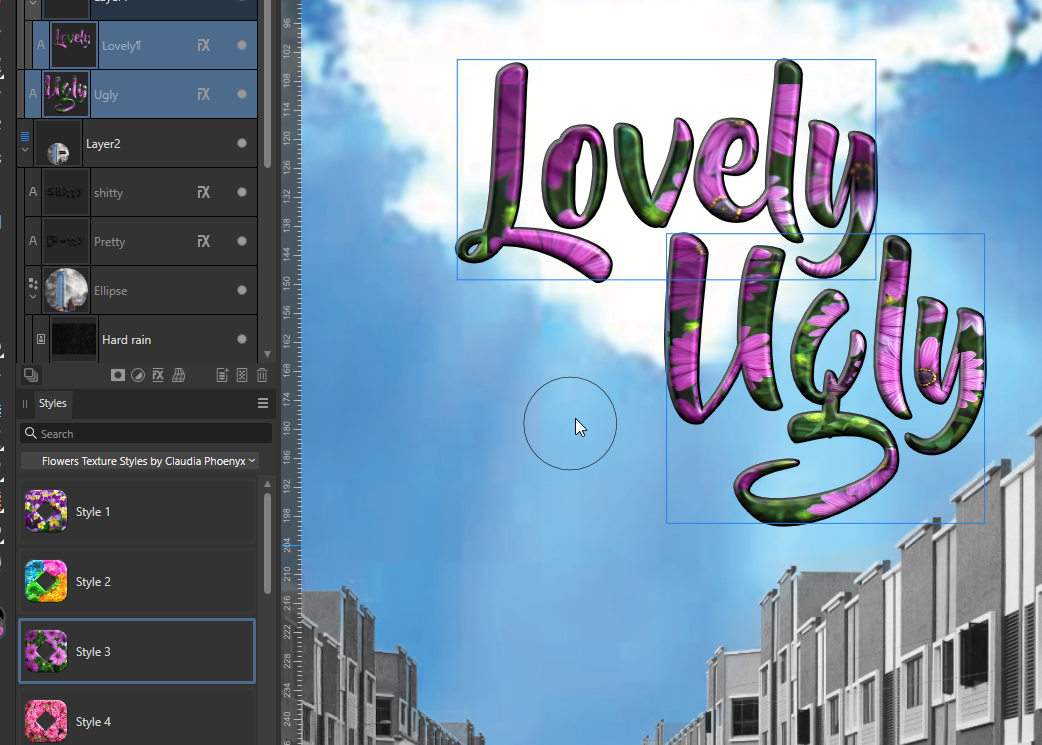Image resolution: width=1042 pixels, height=745 pixels.
Task: Hide the Layer2 group
Action: (242, 143)
